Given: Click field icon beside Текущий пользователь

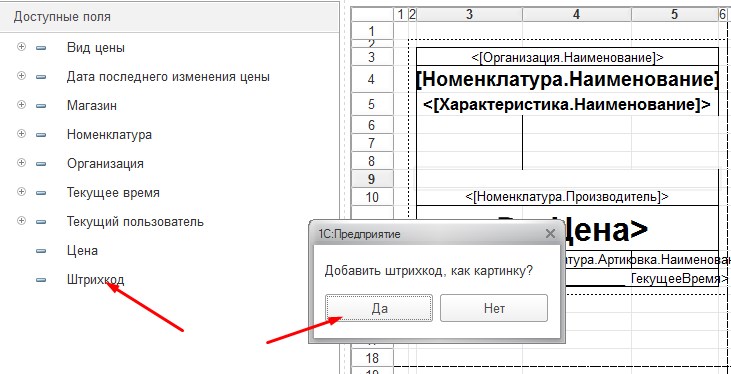Looking at the screenshot, I should (x=41, y=222).
